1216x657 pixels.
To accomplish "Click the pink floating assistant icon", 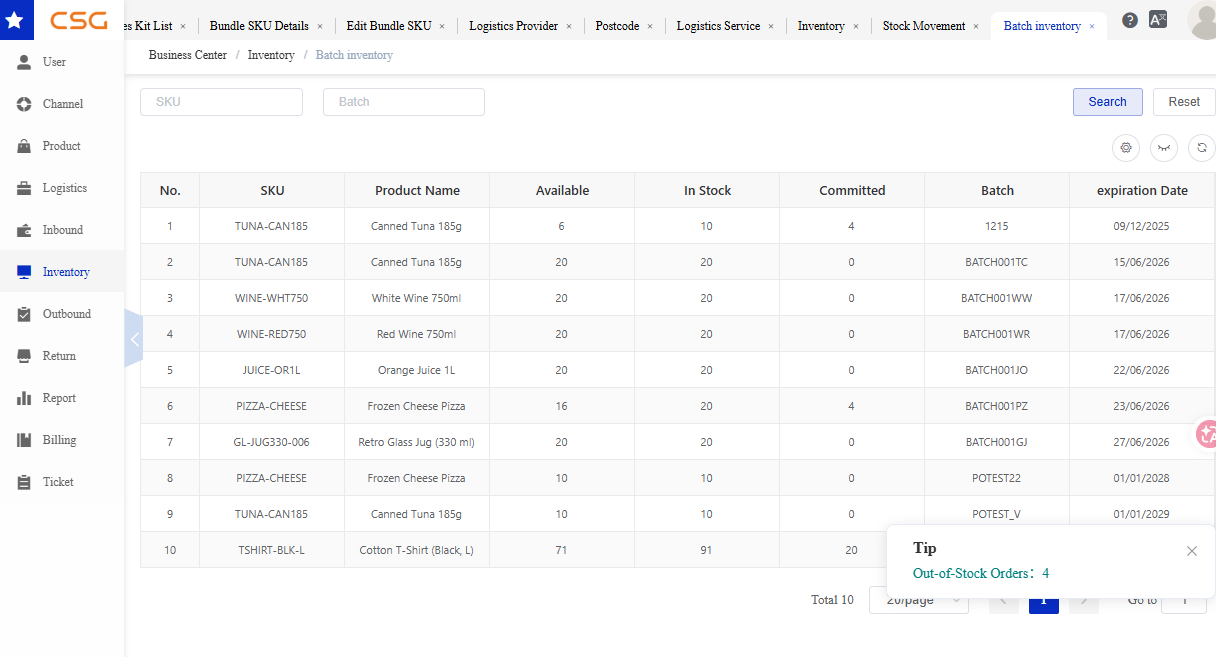I will pos(1207,434).
